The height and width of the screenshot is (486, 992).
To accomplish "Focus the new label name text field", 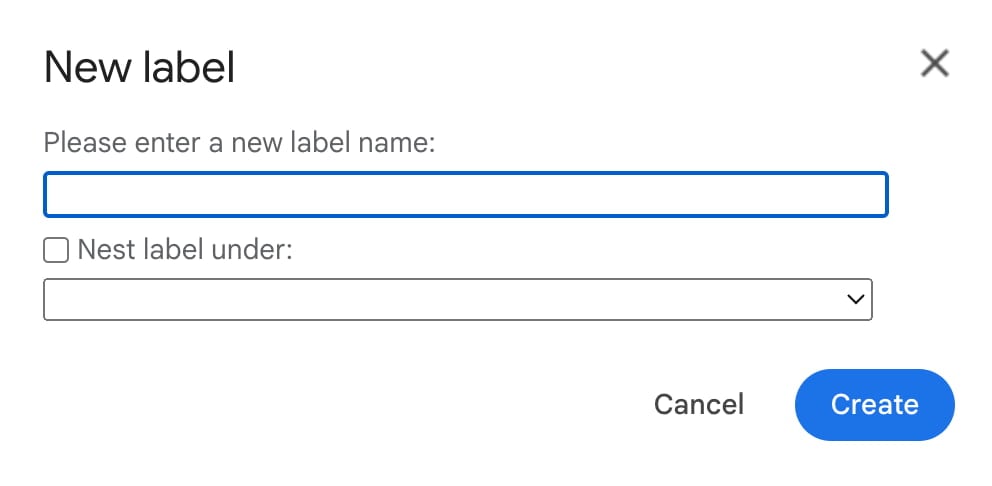I will tap(465, 195).
